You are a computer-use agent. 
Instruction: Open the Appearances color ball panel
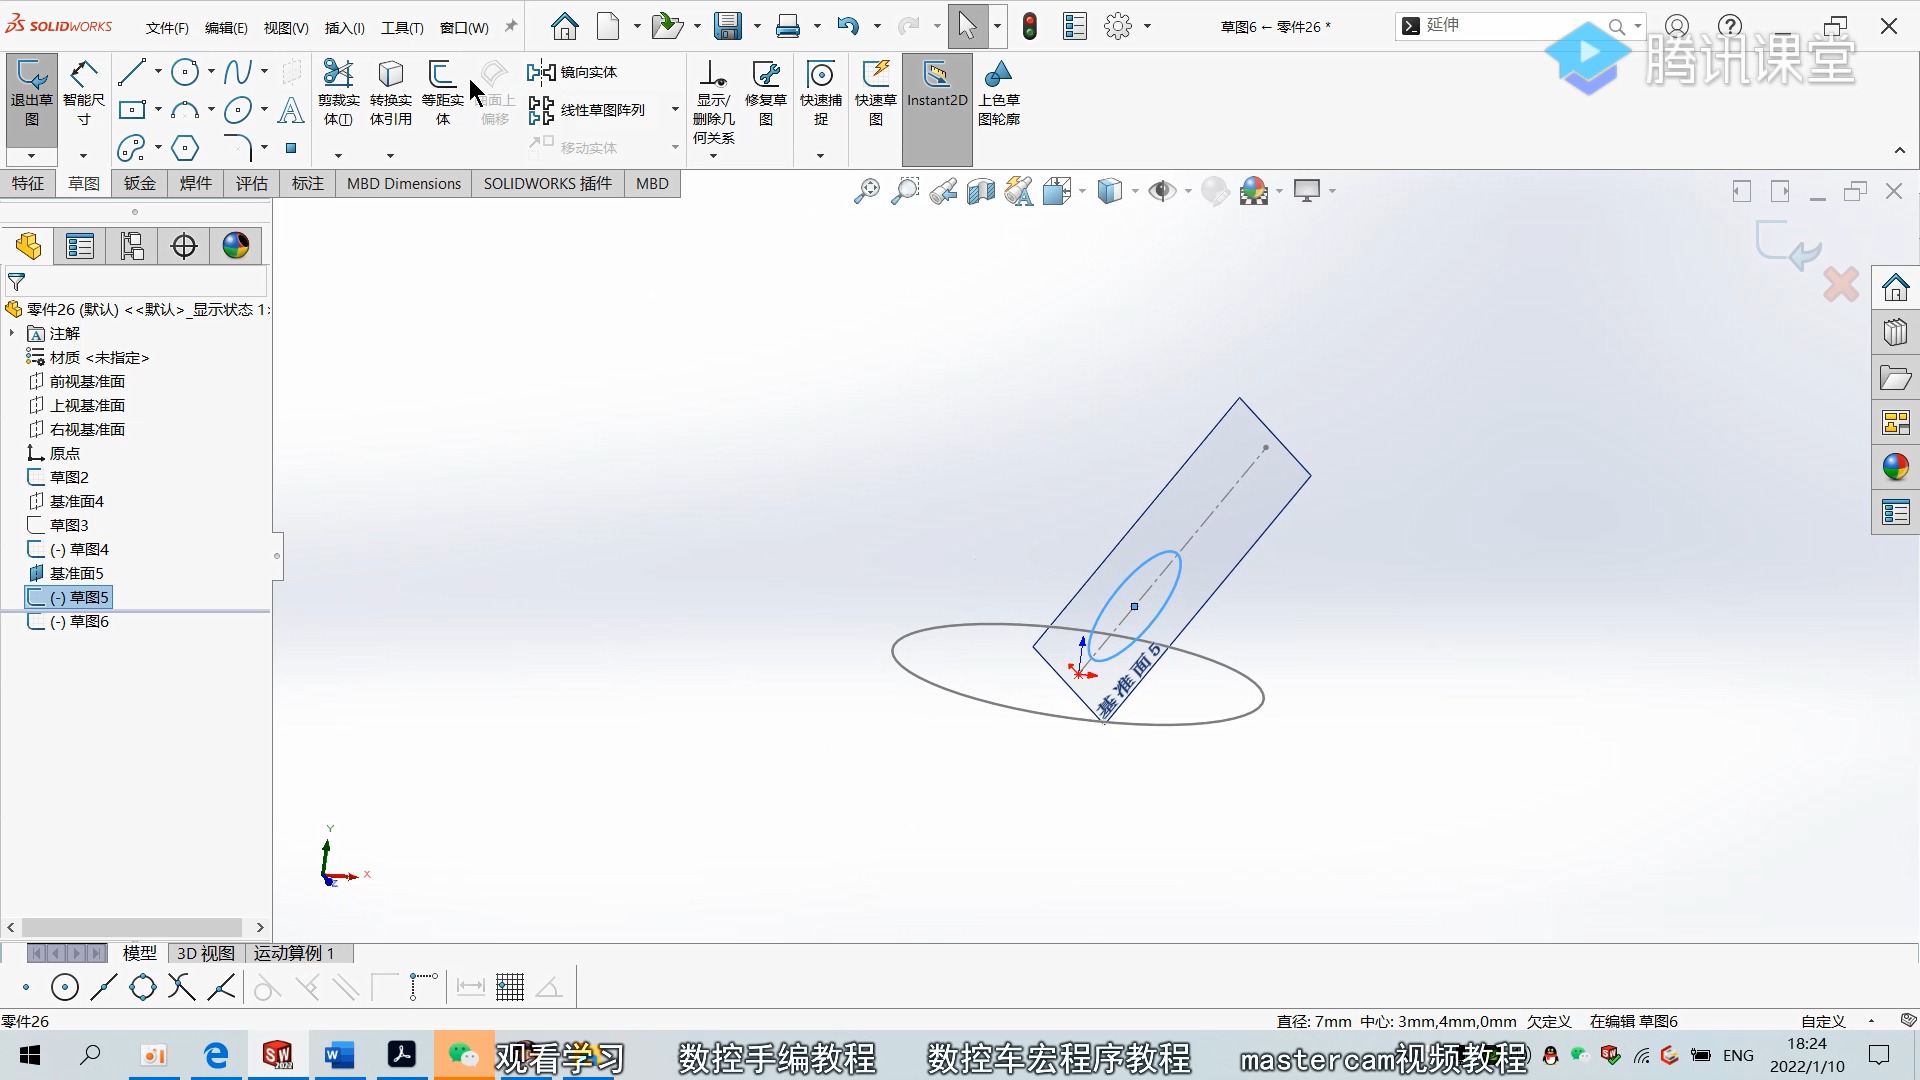1896,467
